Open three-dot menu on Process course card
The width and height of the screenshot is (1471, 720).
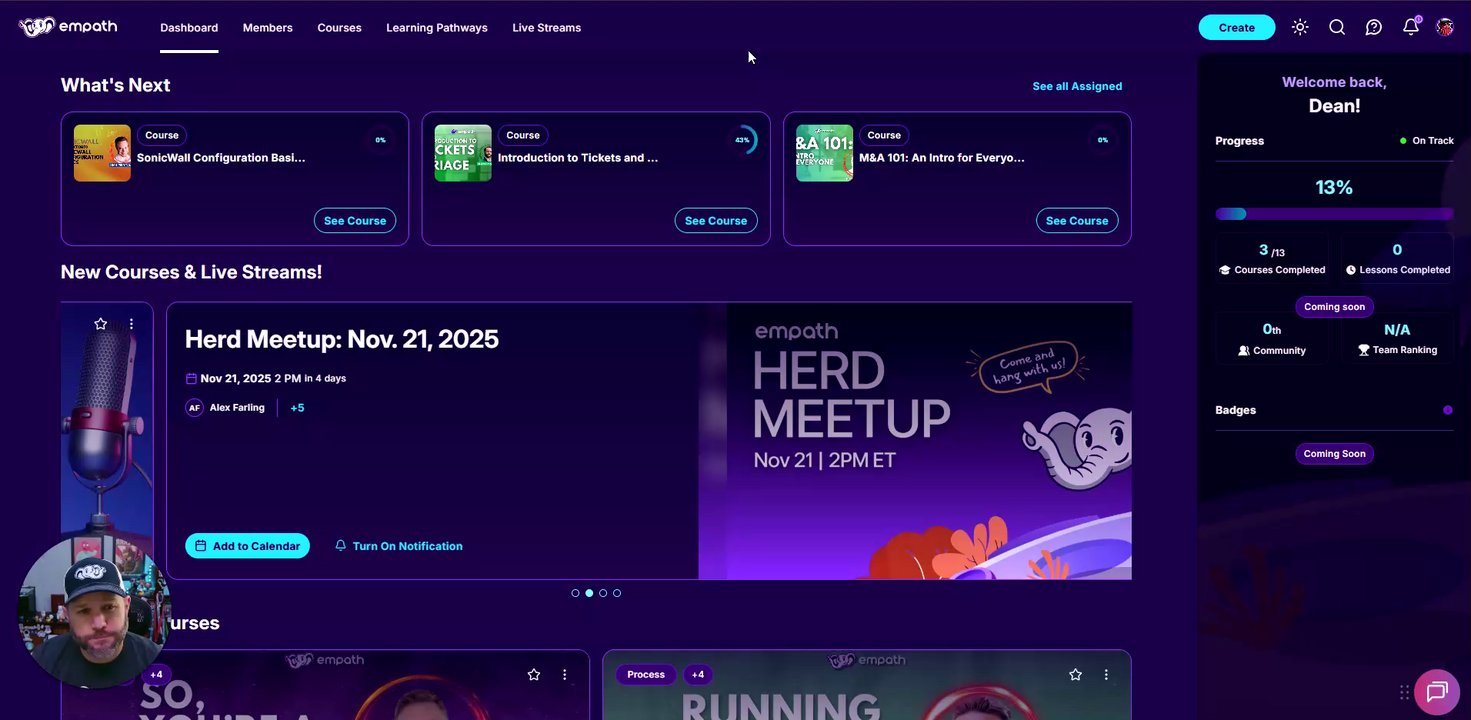[x=1106, y=675]
